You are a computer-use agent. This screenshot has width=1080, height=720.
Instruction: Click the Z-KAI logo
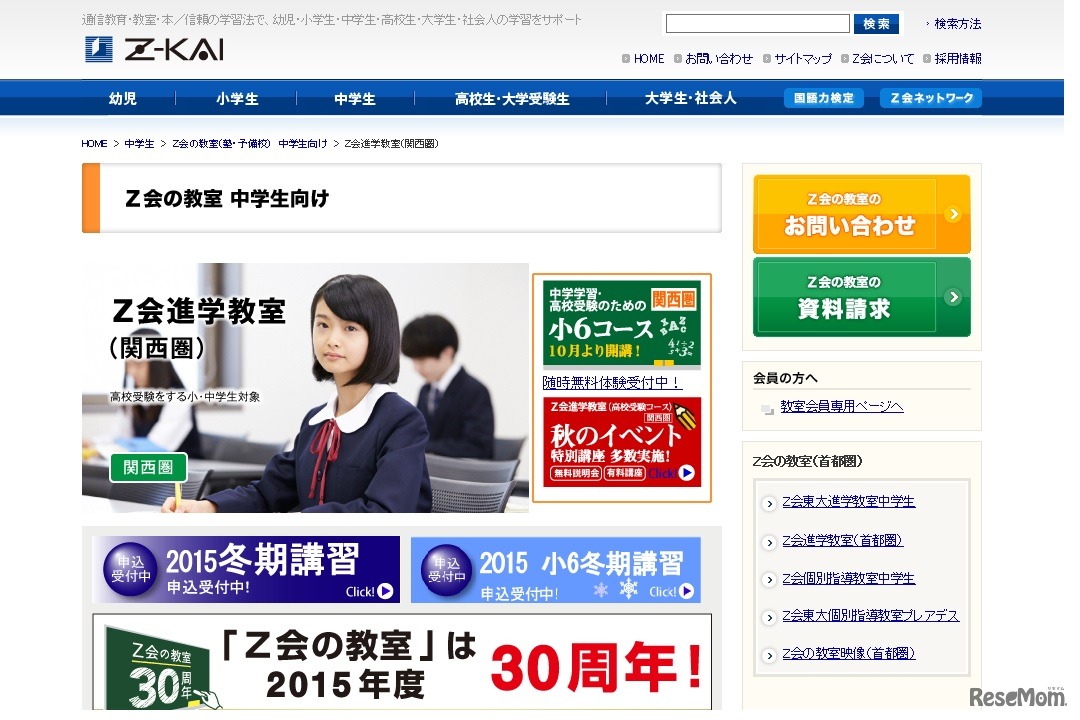pyautogui.click(x=154, y=50)
